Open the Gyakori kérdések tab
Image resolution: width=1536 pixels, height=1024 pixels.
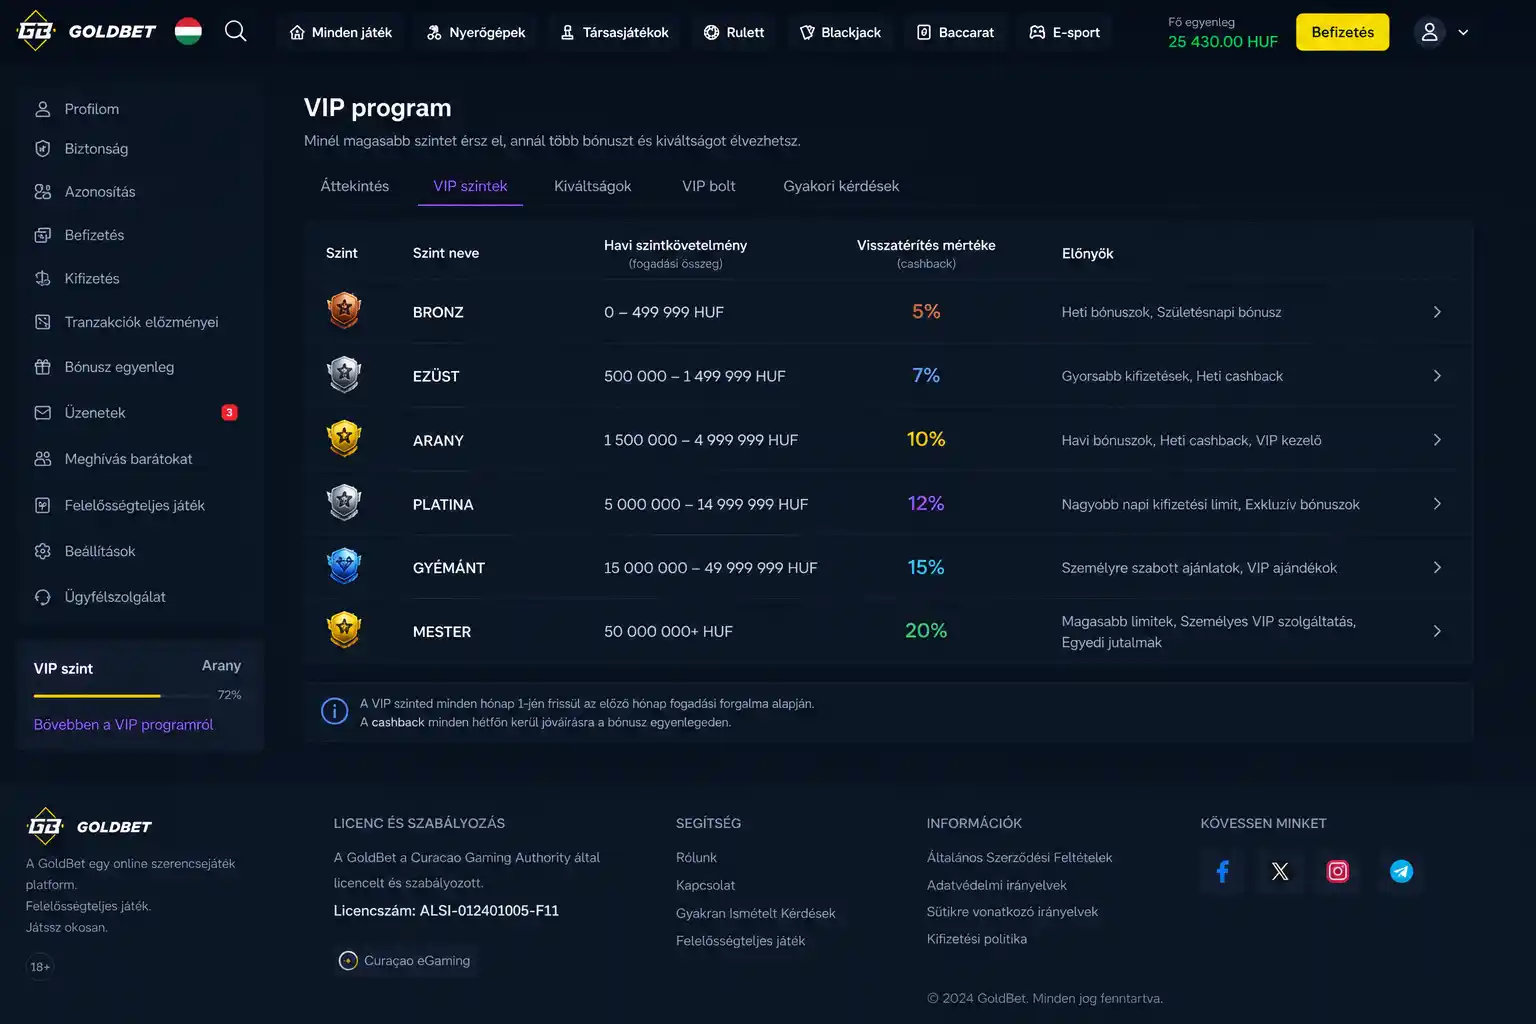(x=841, y=186)
